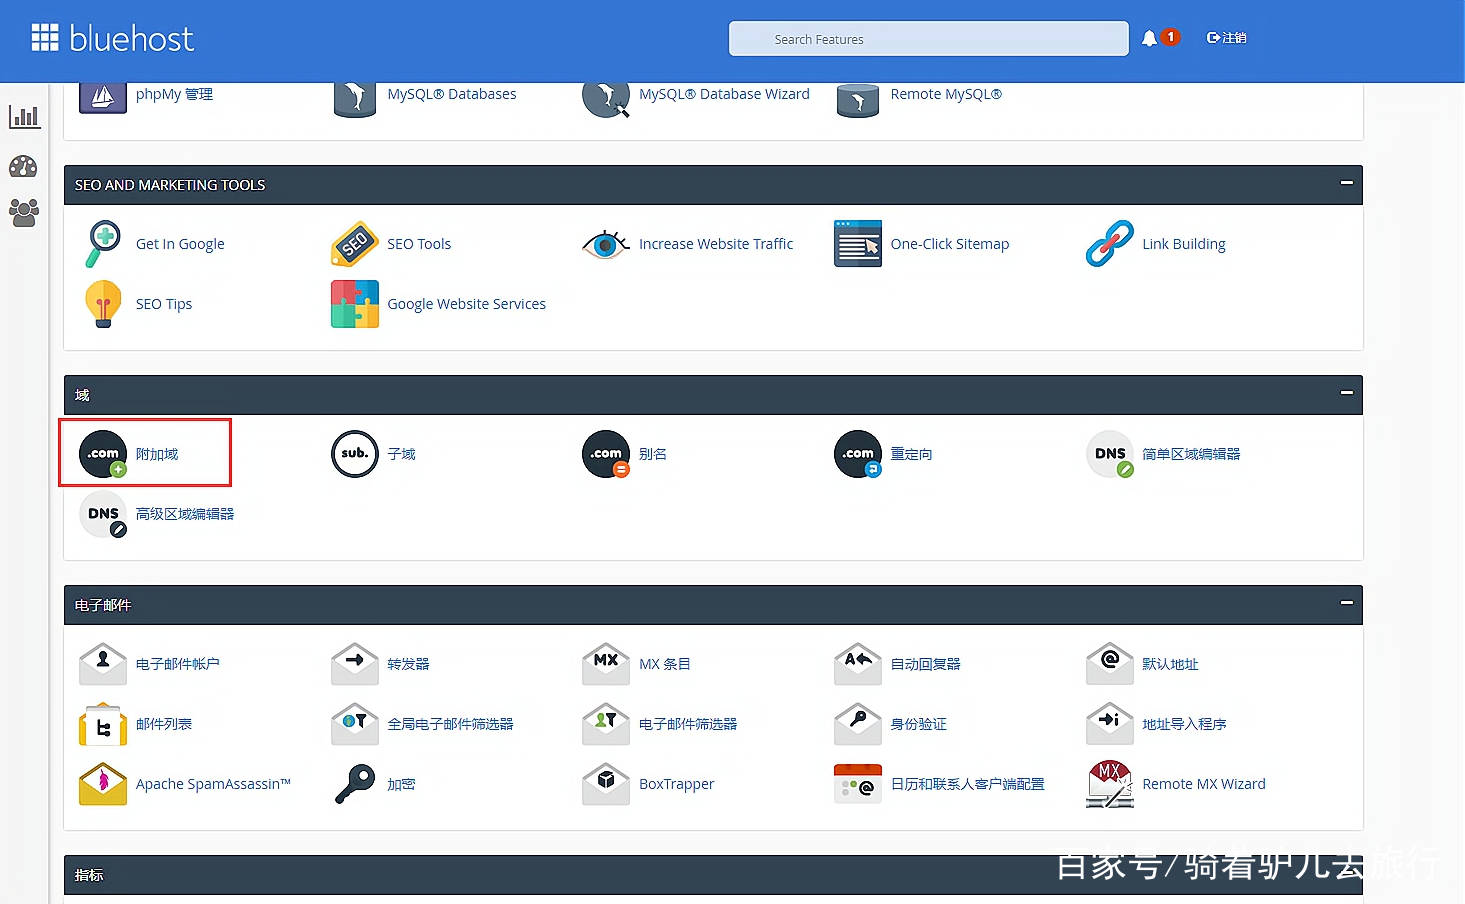The height and width of the screenshot is (904, 1465).
Task: Click the 邮件列表 icon
Action: 103,724
